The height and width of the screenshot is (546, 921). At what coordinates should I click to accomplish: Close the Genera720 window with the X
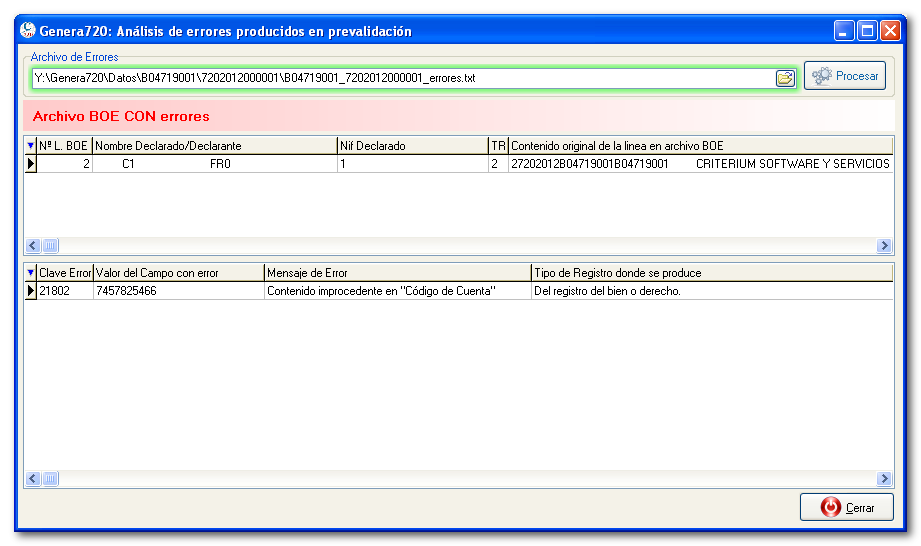coord(890,31)
